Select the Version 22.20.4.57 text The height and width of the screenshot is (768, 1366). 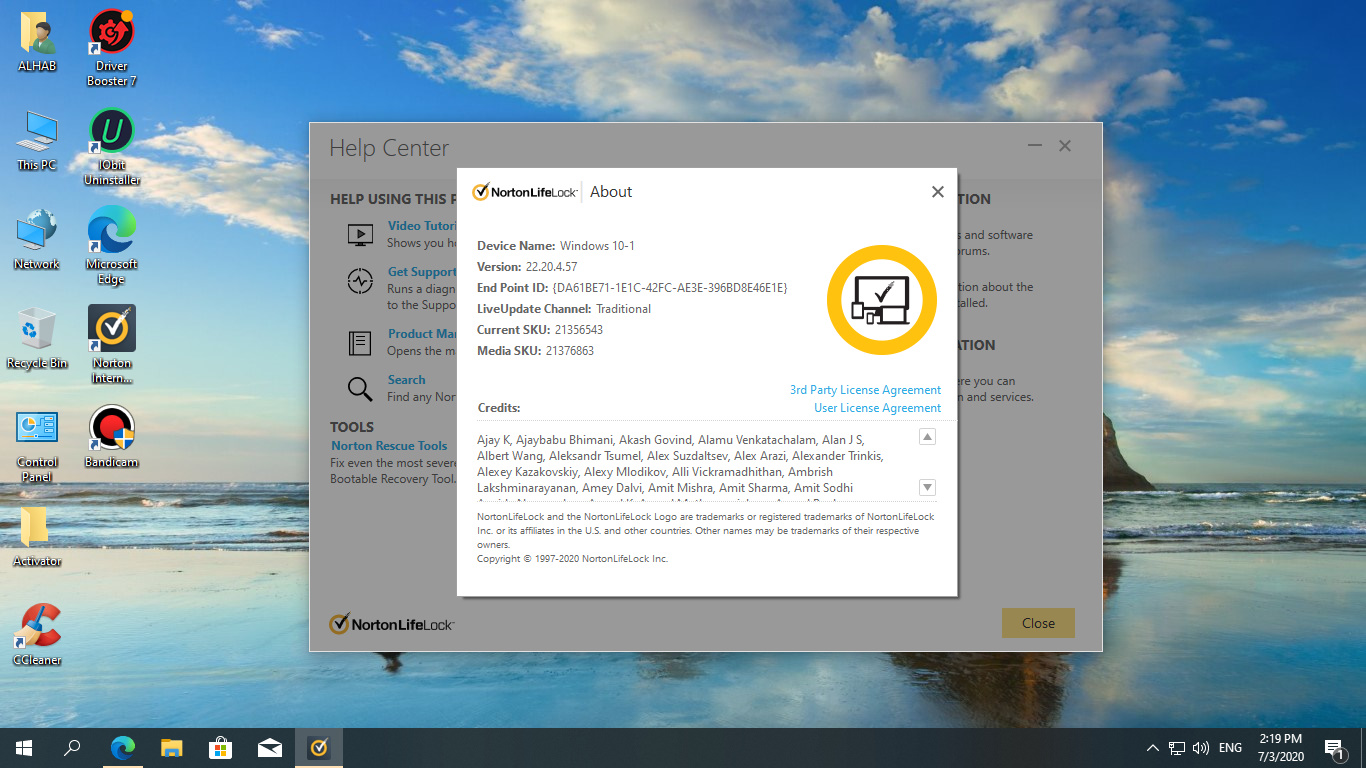click(527, 267)
